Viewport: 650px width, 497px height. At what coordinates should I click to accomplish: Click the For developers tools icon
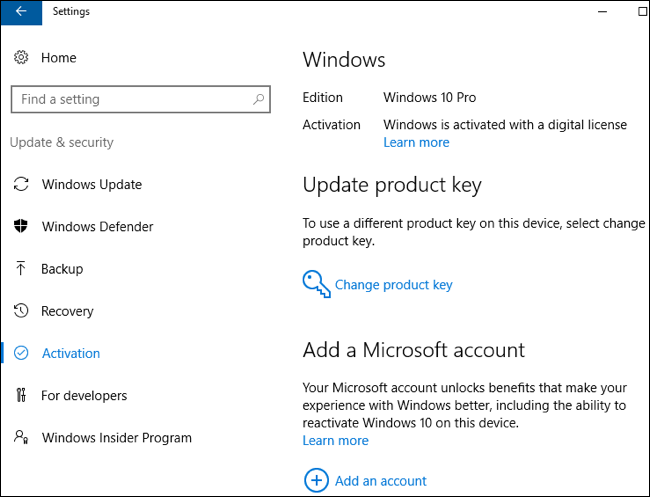[x=21, y=395]
